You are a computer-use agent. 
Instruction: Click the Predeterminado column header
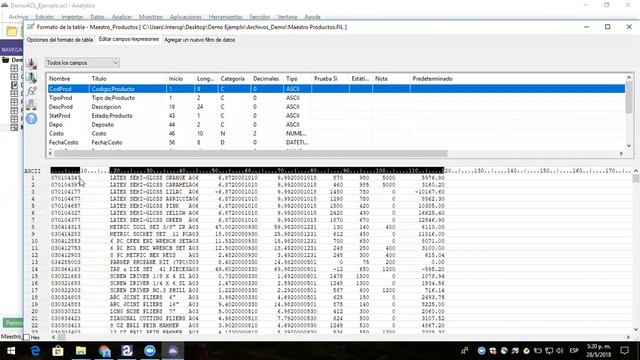[x=432, y=79]
